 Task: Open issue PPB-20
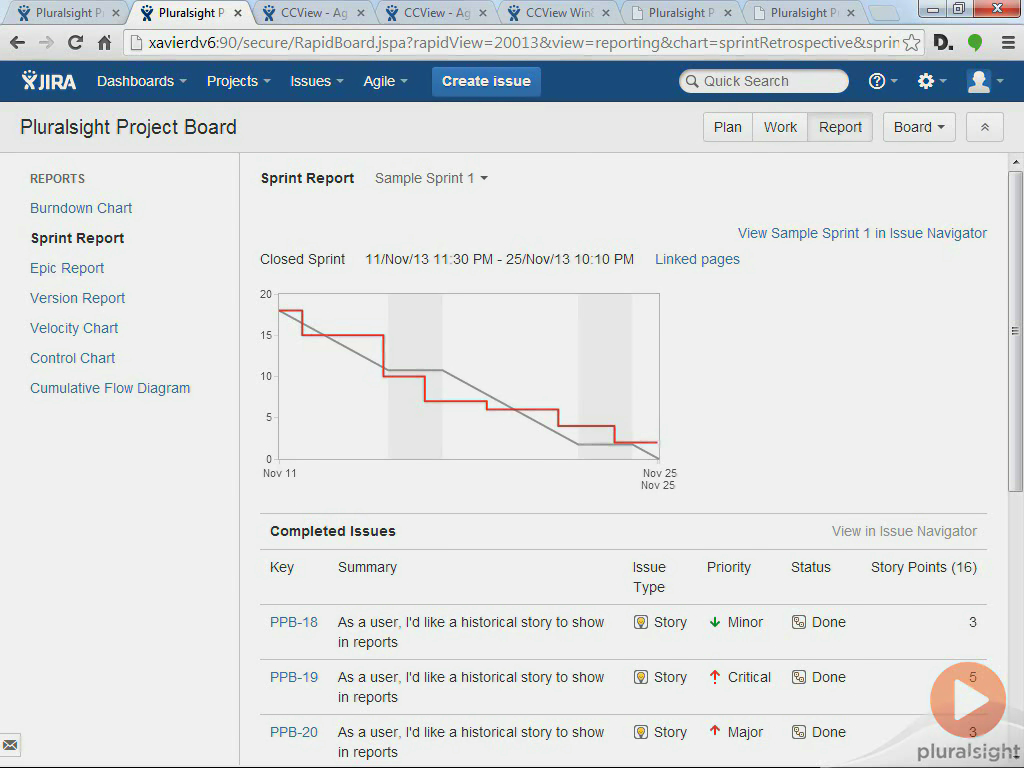click(293, 732)
